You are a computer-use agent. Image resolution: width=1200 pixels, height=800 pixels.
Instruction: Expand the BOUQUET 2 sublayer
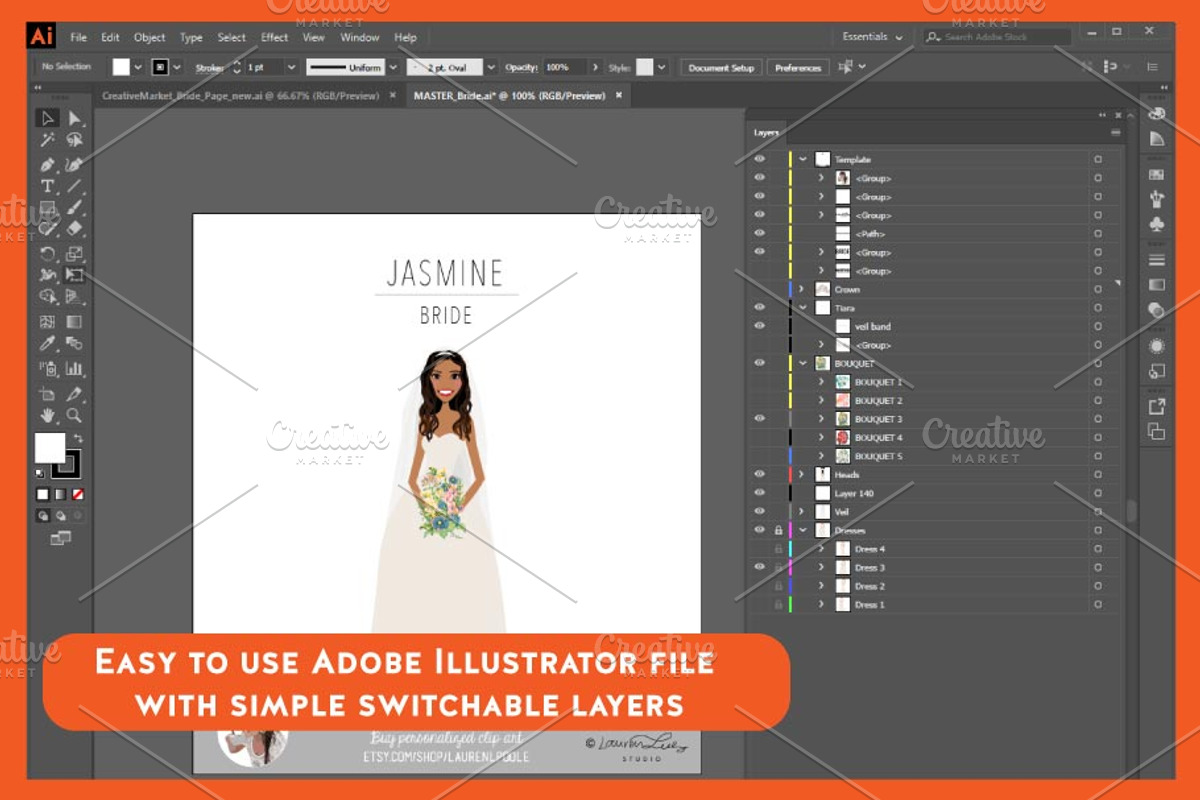click(x=821, y=400)
